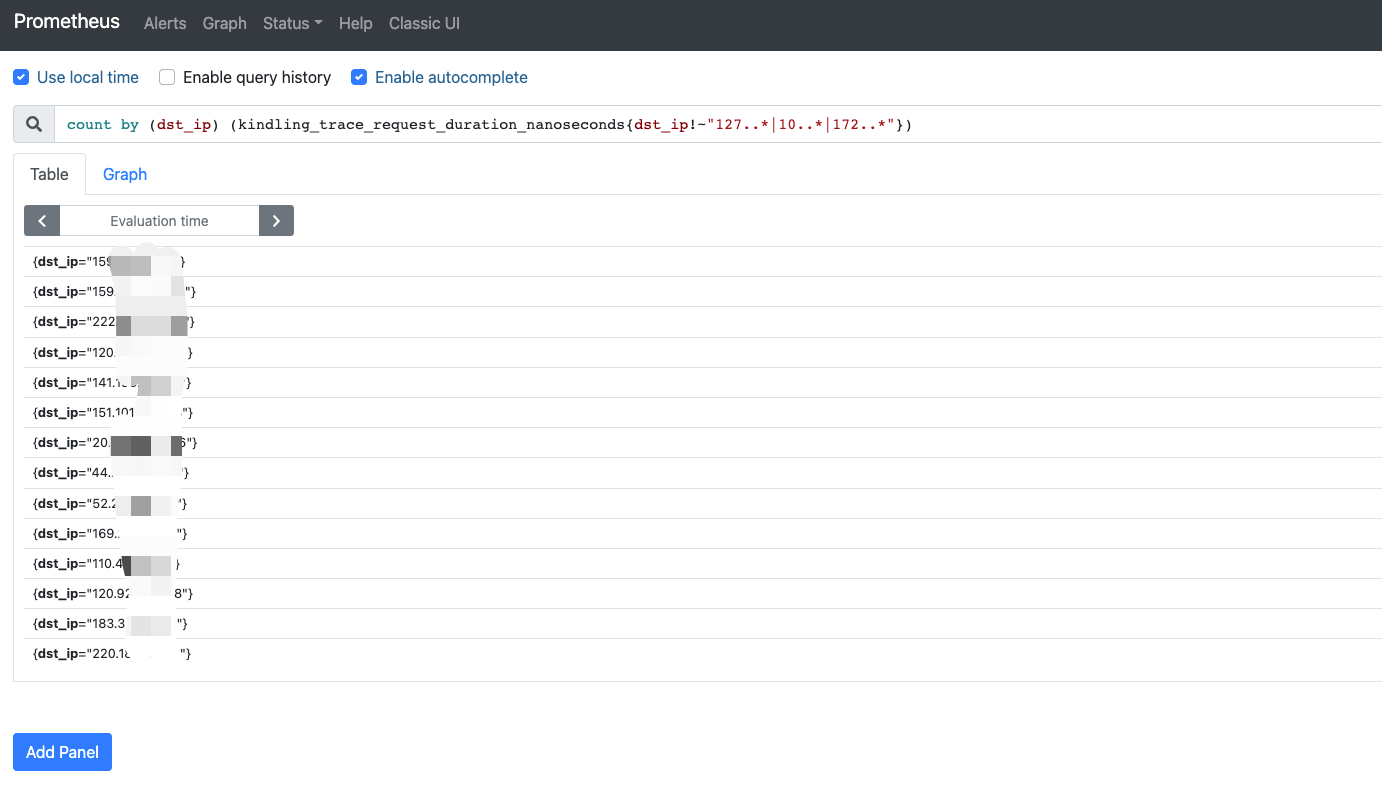Viewport: 1382px width, 792px height.
Task: Click the Prometheus brand link
Action: [x=67, y=22]
